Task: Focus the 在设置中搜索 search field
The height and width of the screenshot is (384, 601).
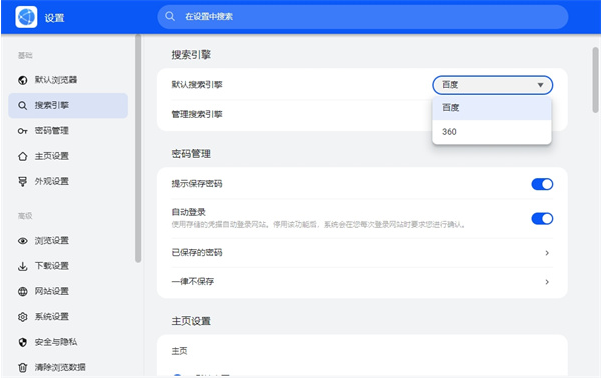Action: (363, 16)
